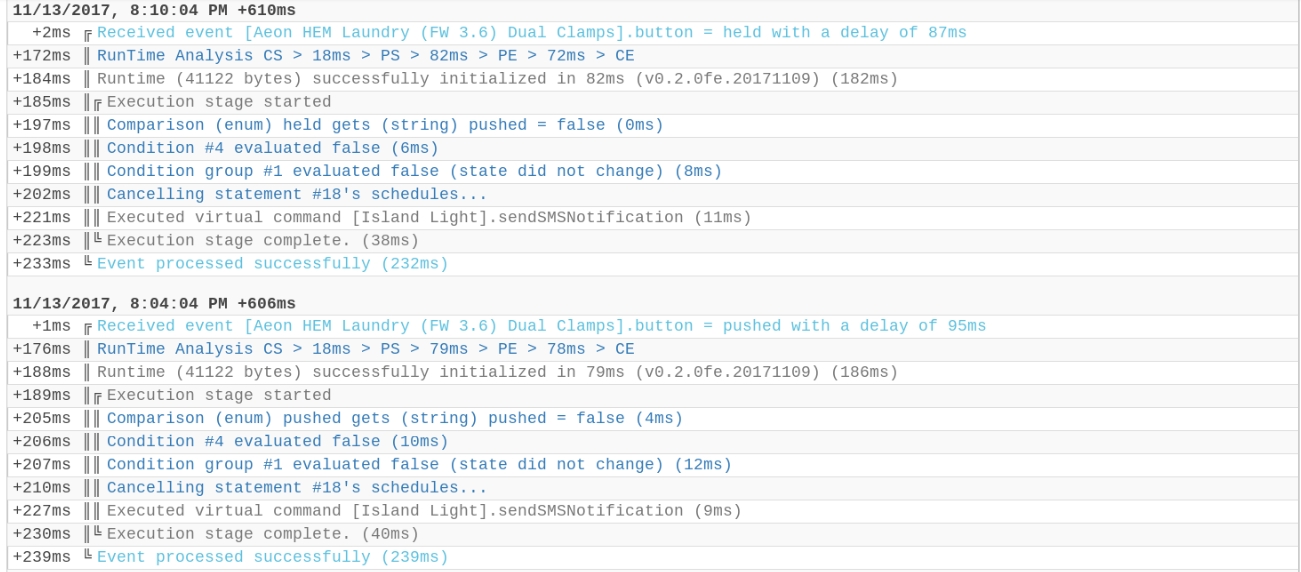Select 'Comparison (enum) pushed gets' log line

click(395, 418)
